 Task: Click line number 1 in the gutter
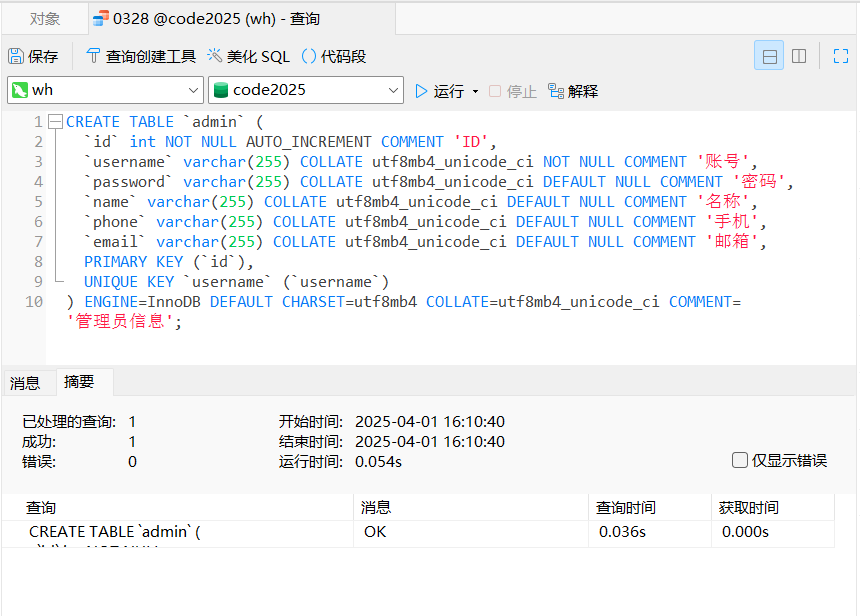point(38,122)
